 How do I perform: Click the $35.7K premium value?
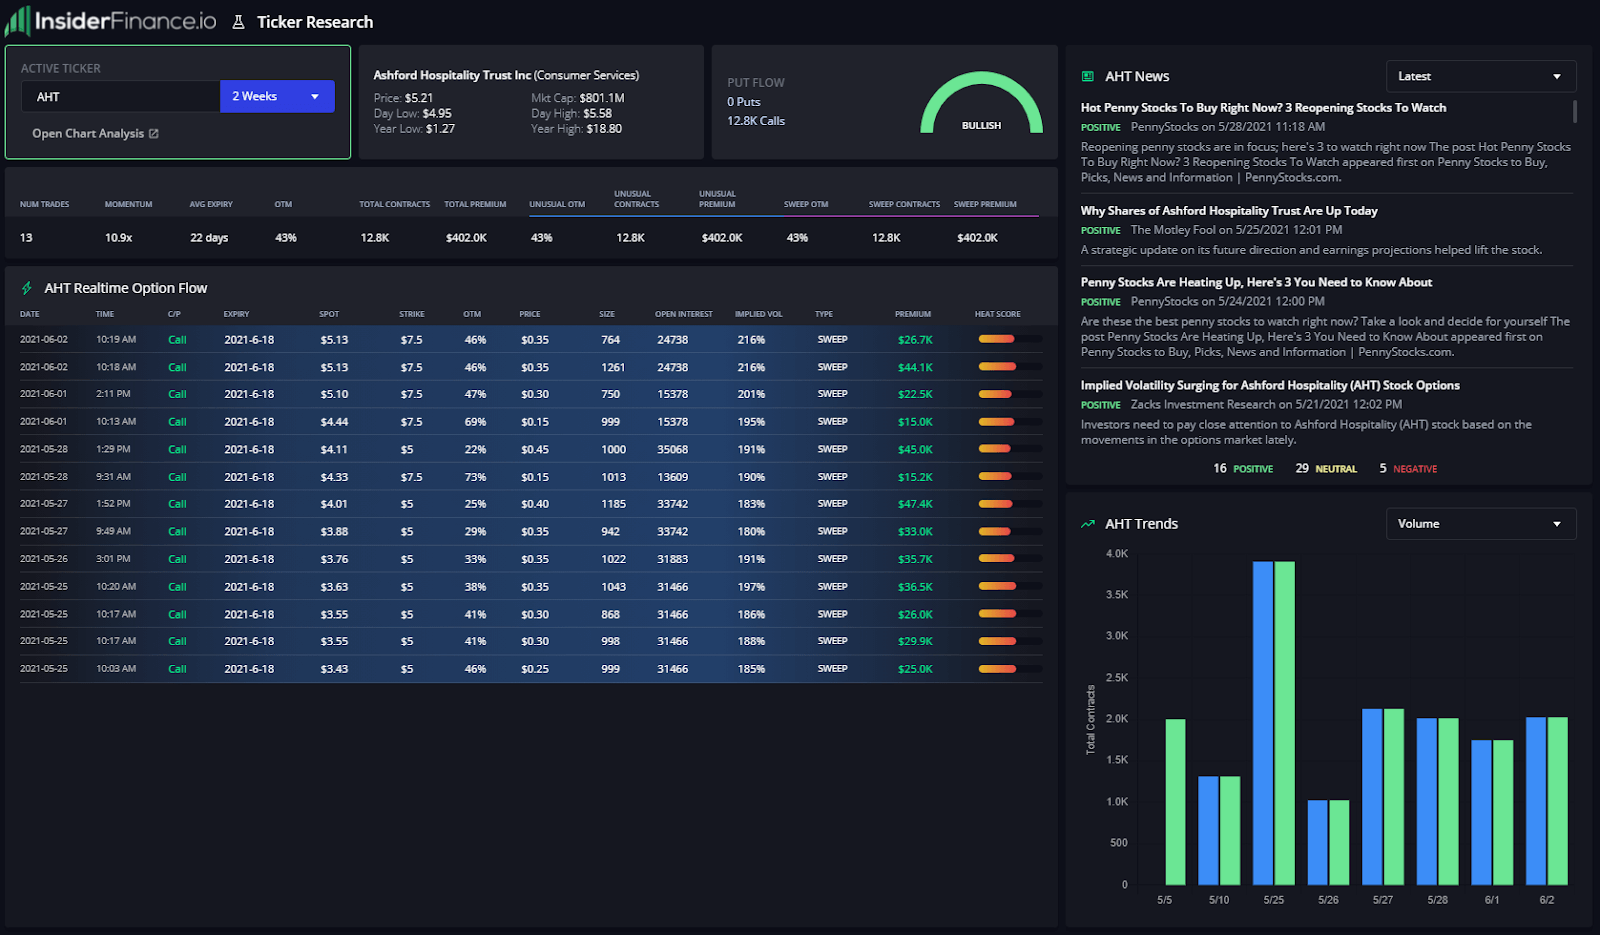pos(915,559)
